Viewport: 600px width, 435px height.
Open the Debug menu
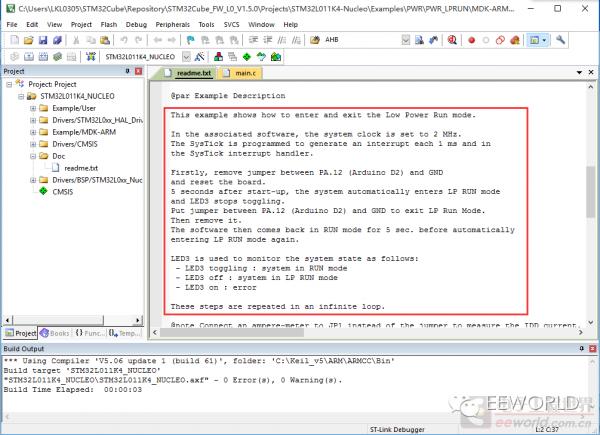coord(136,24)
